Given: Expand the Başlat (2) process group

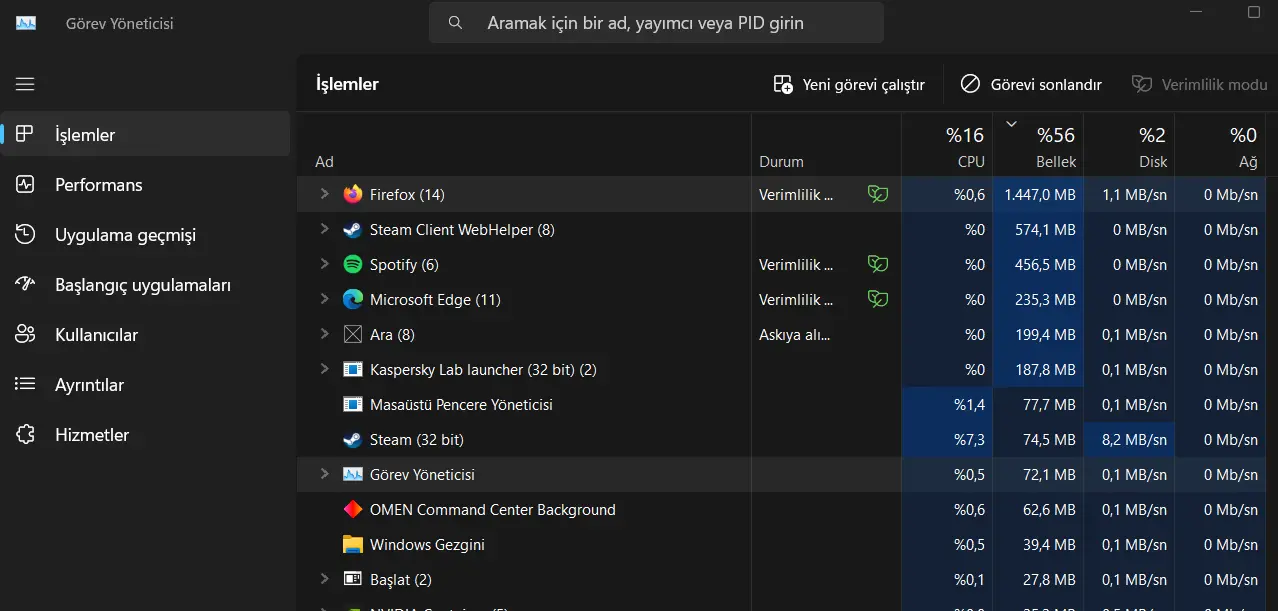Looking at the screenshot, I should click(x=324, y=579).
